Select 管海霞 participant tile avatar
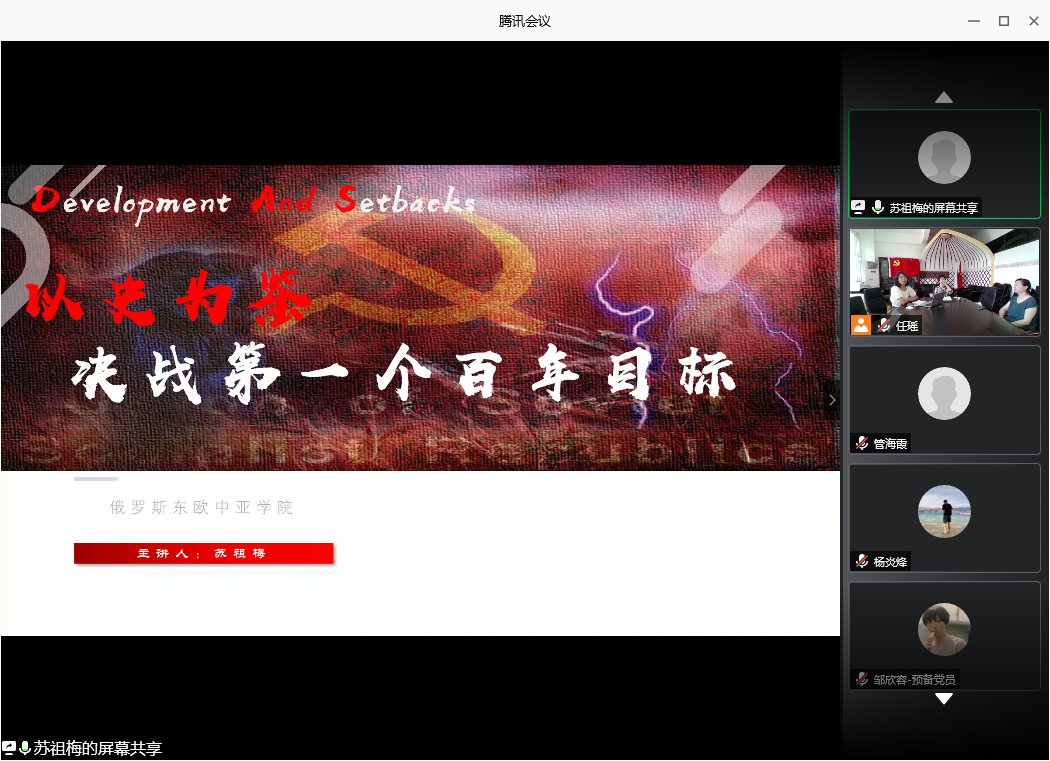This screenshot has width=1050, height=761. tap(944, 393)
